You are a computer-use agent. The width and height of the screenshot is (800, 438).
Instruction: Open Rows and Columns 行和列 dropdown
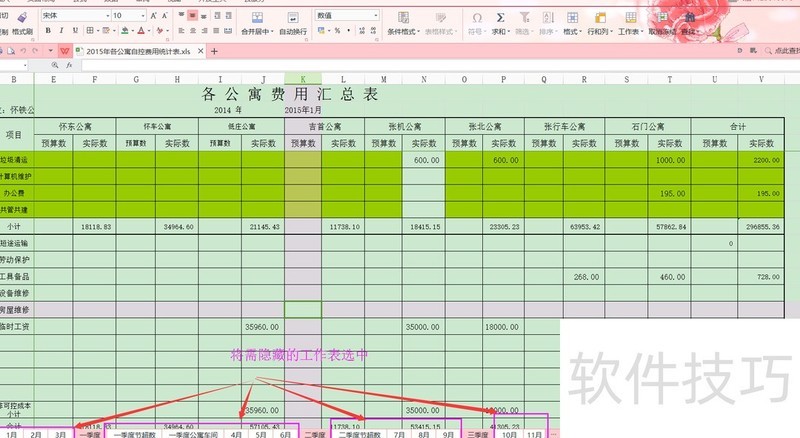pyautogui.click(x=599, y=23)
